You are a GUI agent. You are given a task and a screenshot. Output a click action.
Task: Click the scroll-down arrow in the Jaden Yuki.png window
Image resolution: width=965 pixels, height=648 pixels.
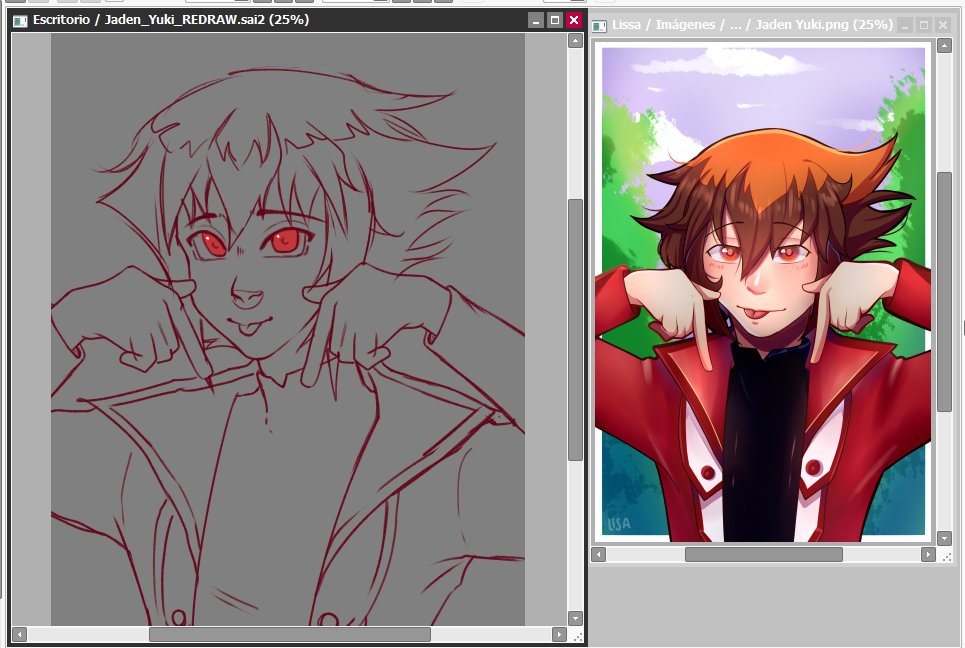click(x=944, y=538)
